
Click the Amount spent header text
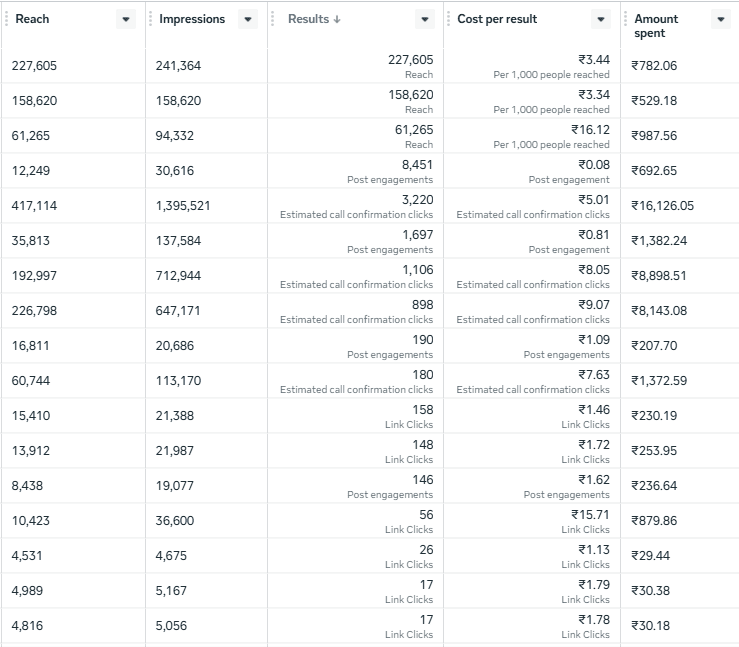656,26
